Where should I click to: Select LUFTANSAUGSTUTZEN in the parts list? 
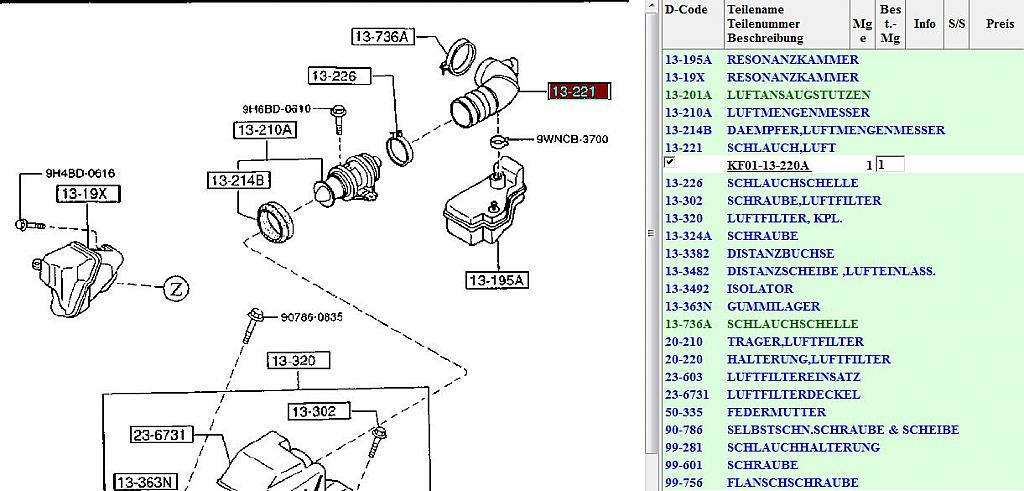798,94
